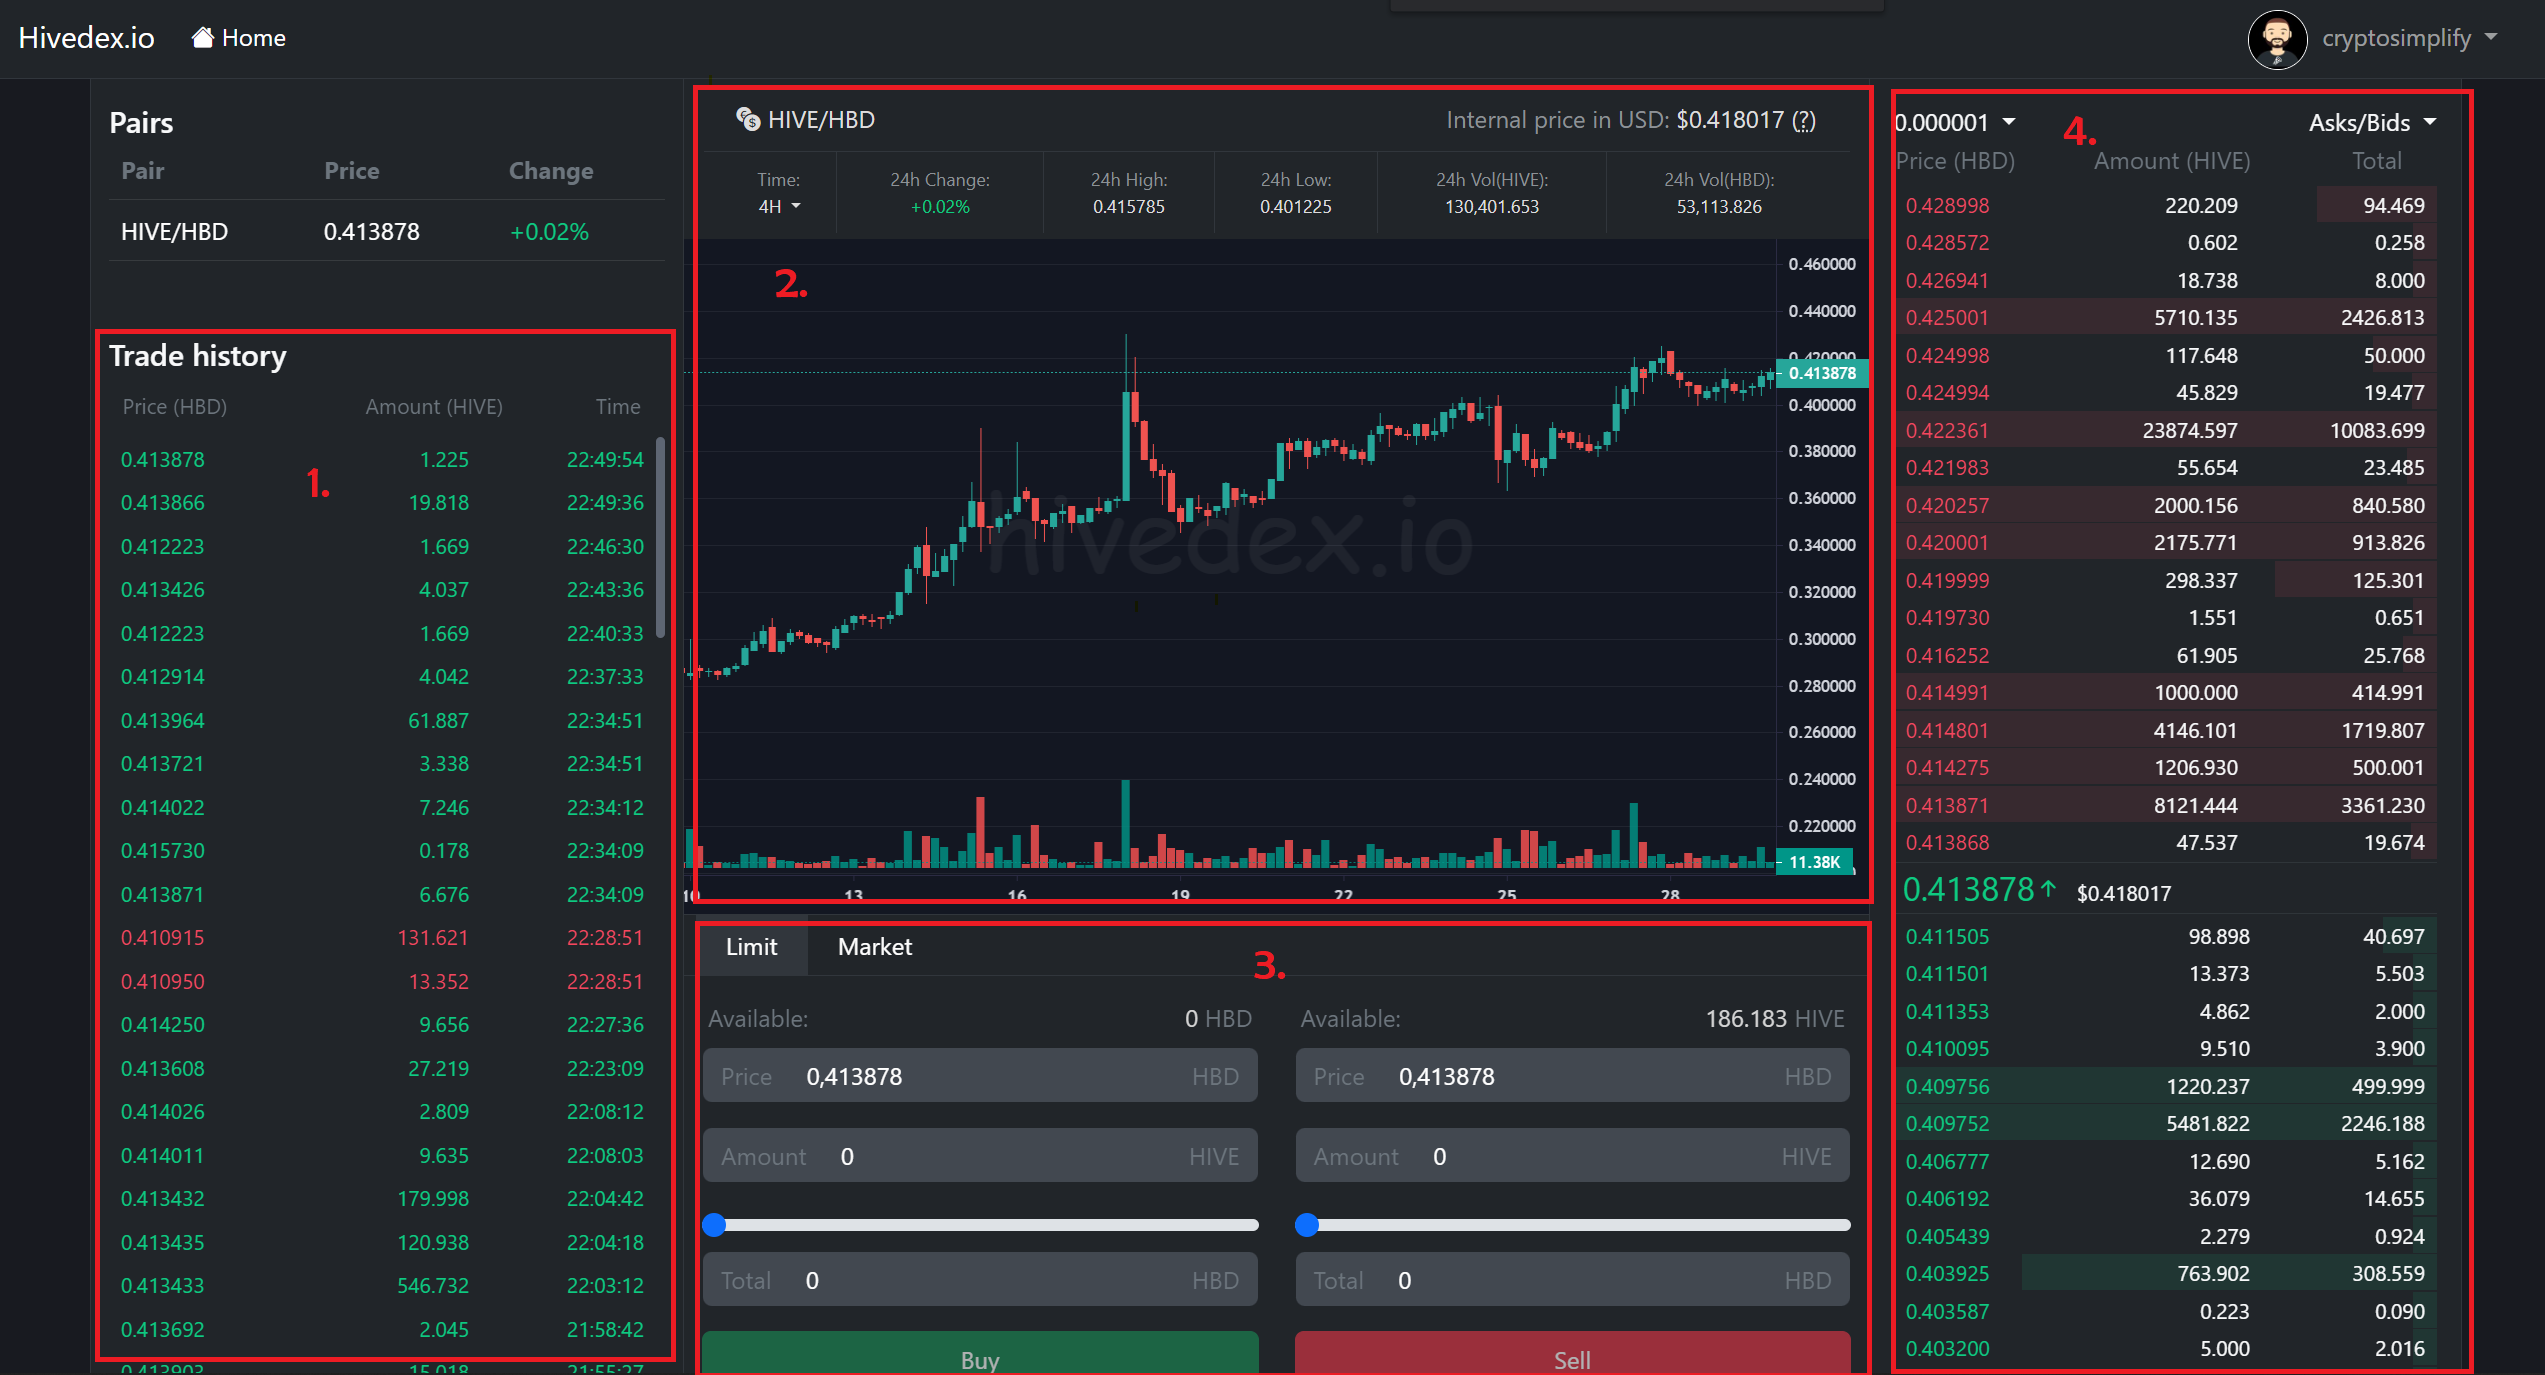Go to Hivedex.io brand link

pyautogui.click(x=86, y=38)
